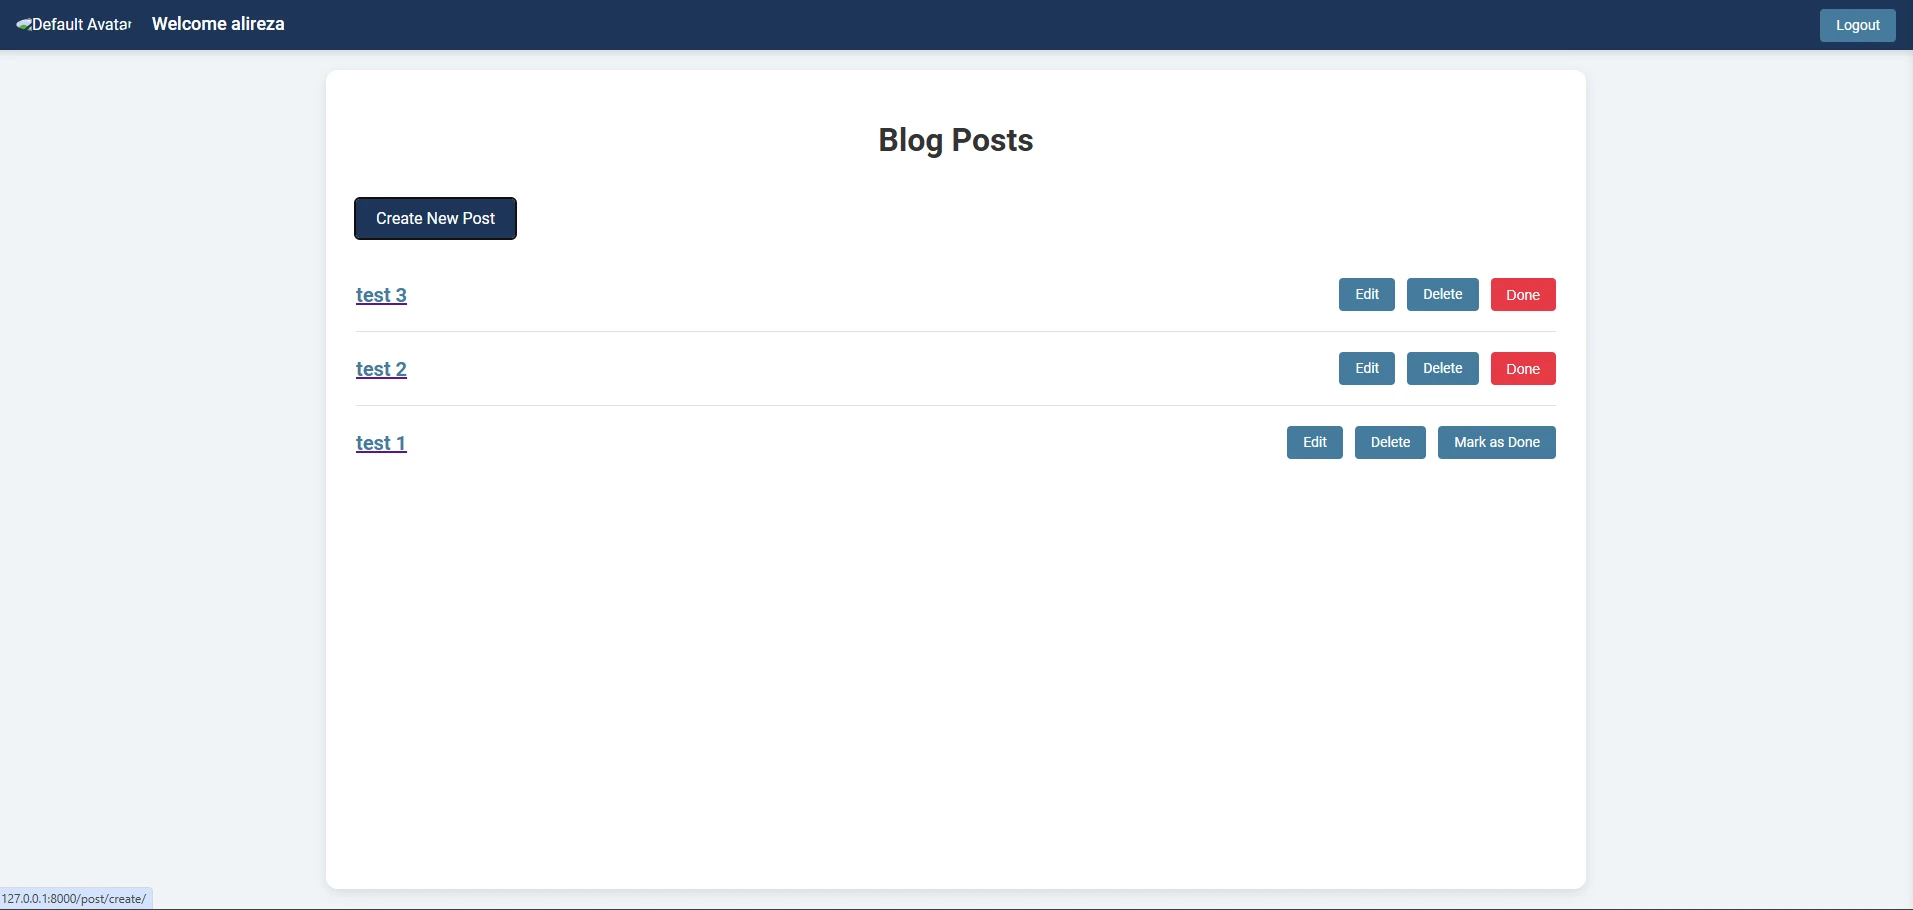Image resolution: width=1913 pixels, height=910 pixels.
Task: Mark test 1 as Done
Action: (x=1496, y=442)
